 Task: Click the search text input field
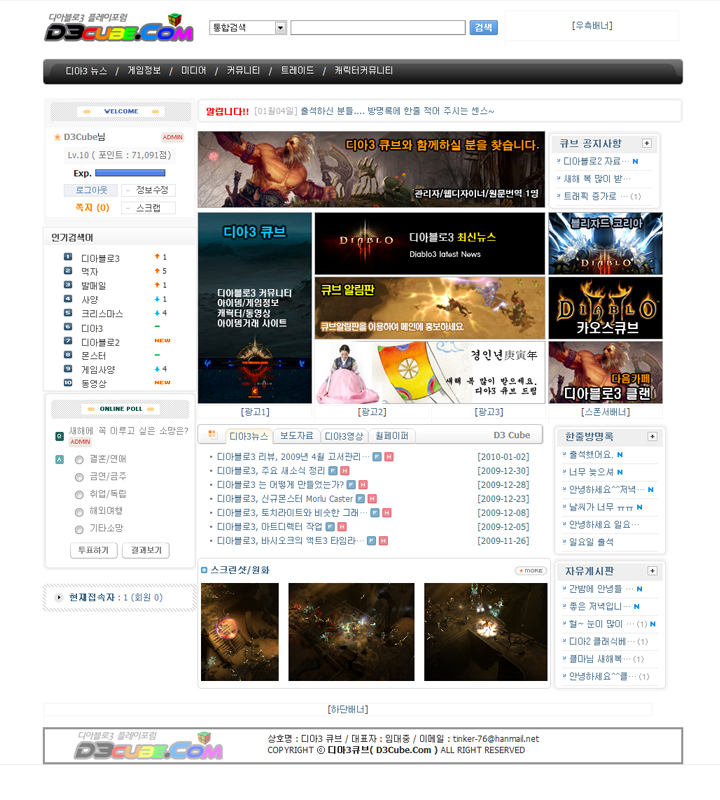378,28
